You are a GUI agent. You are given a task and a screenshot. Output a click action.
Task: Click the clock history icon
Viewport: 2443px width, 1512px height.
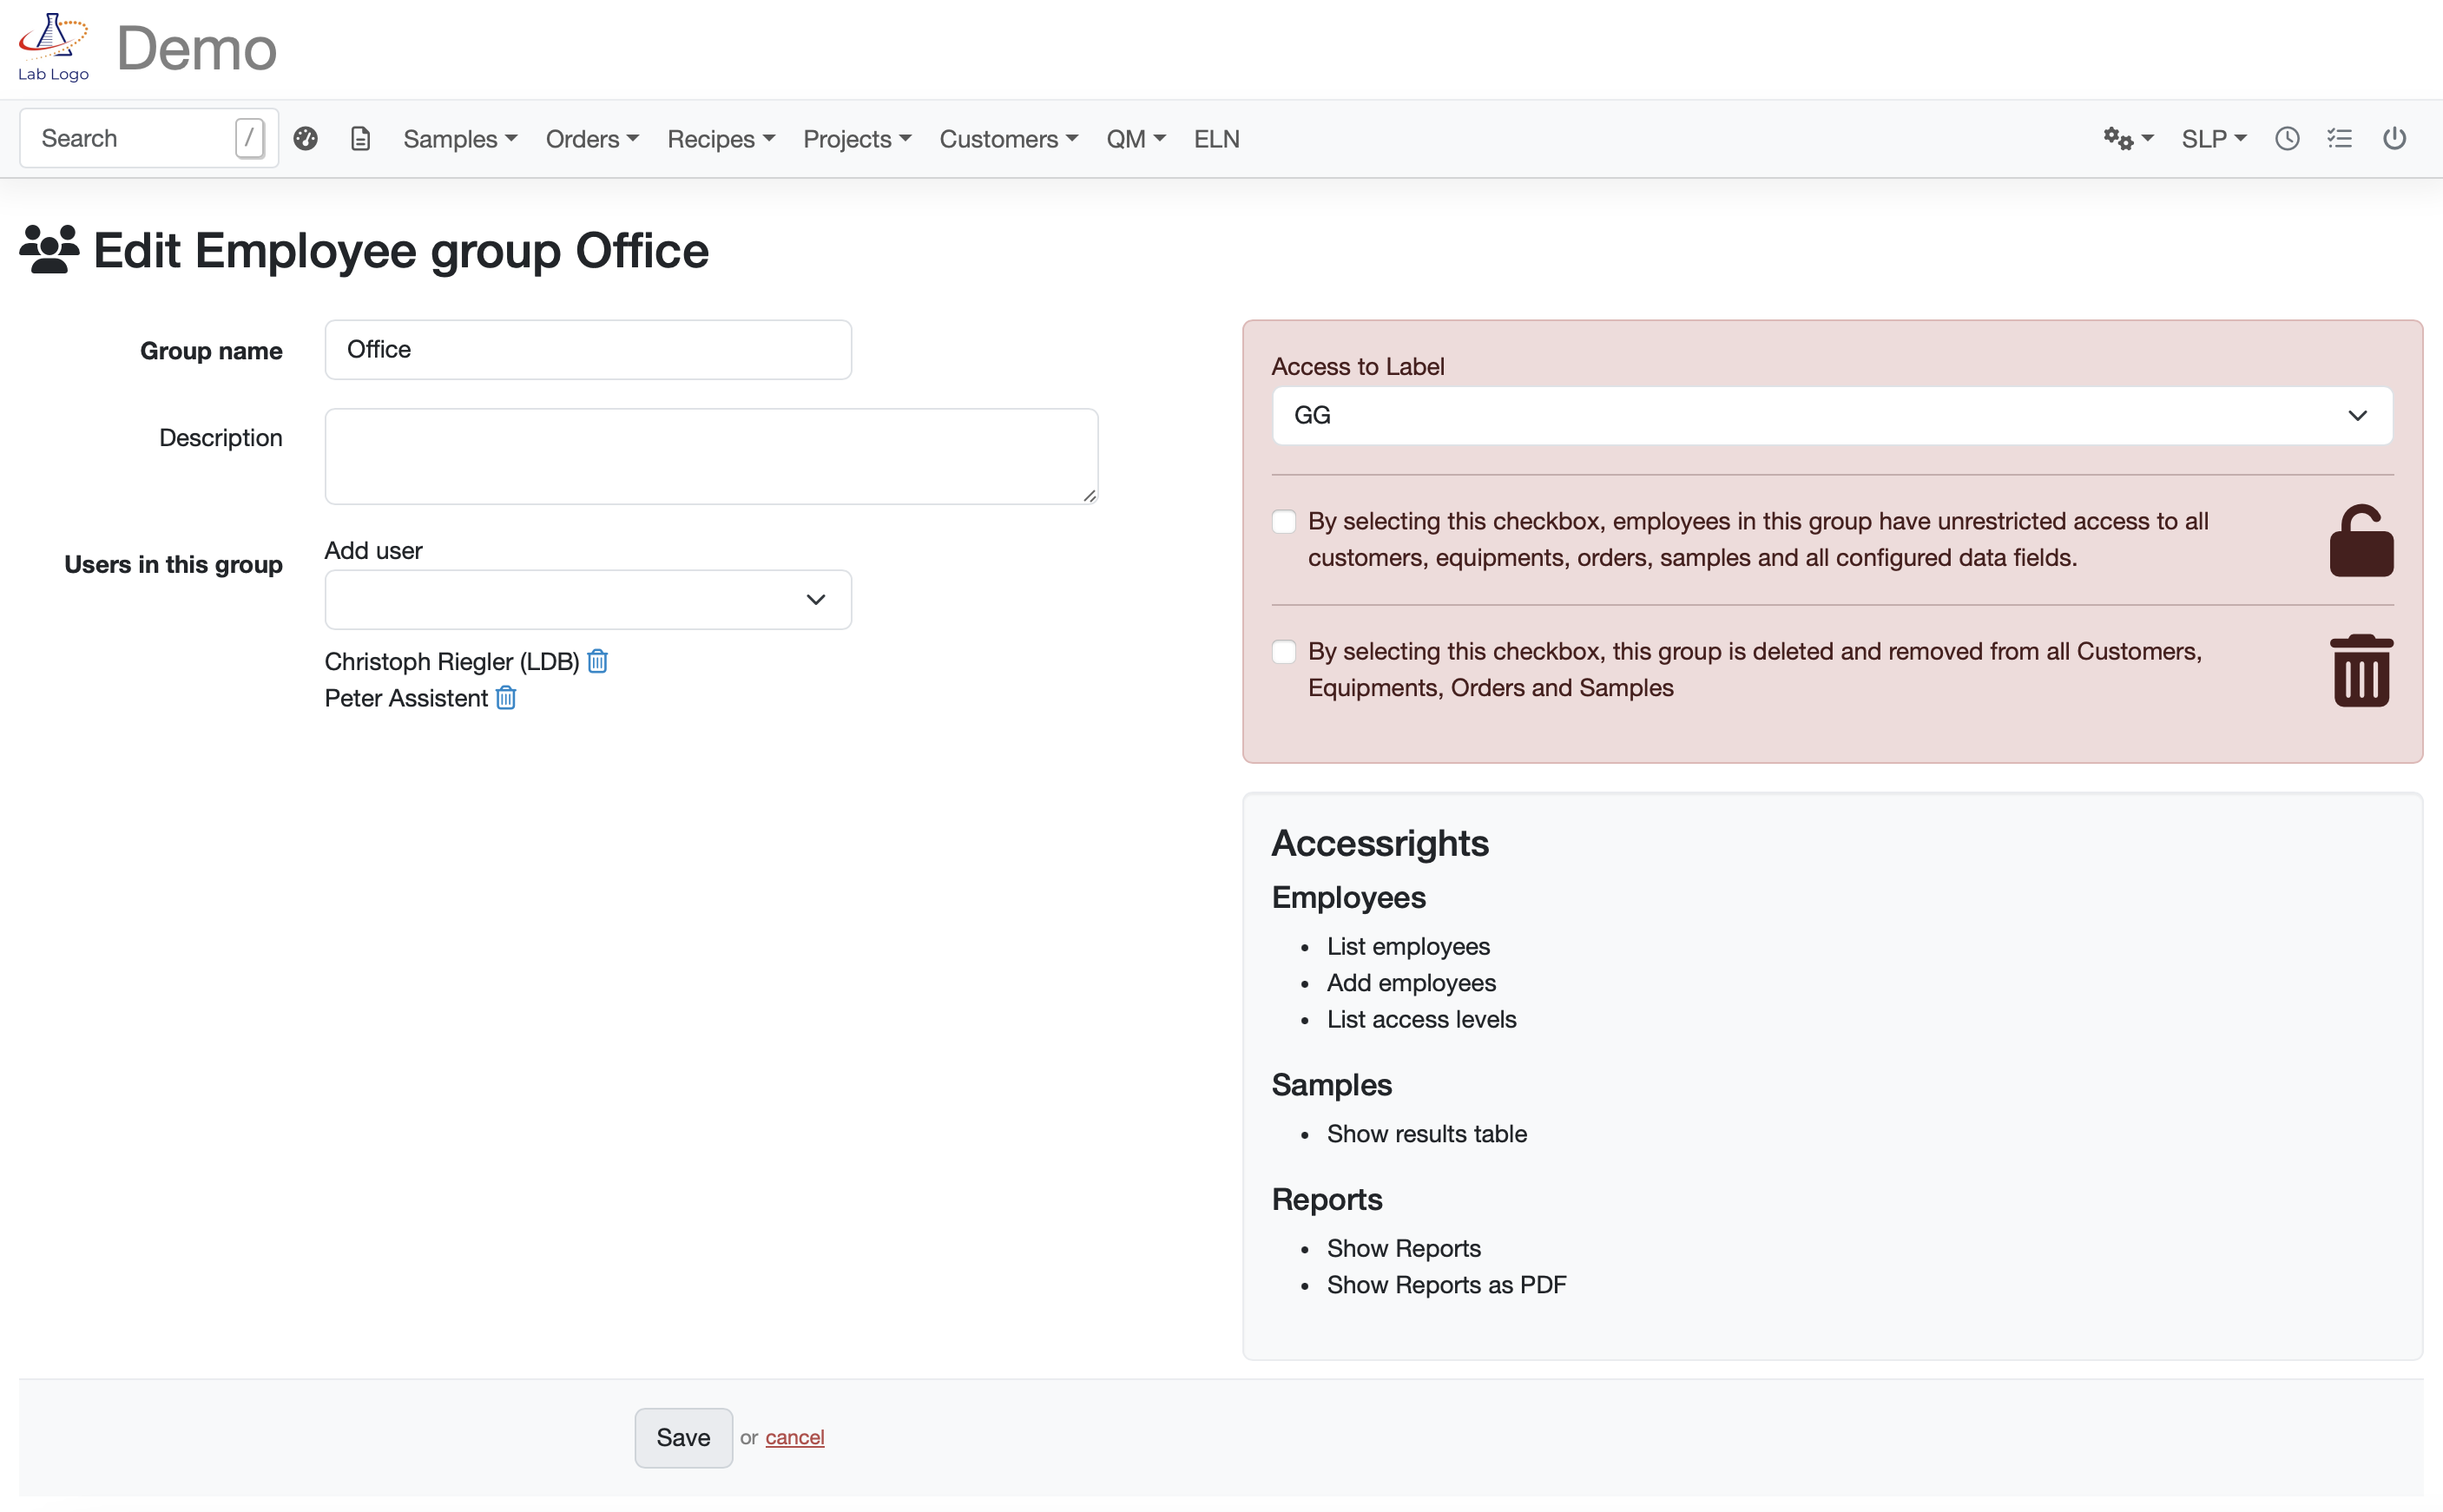click(x=2286, y=138)
